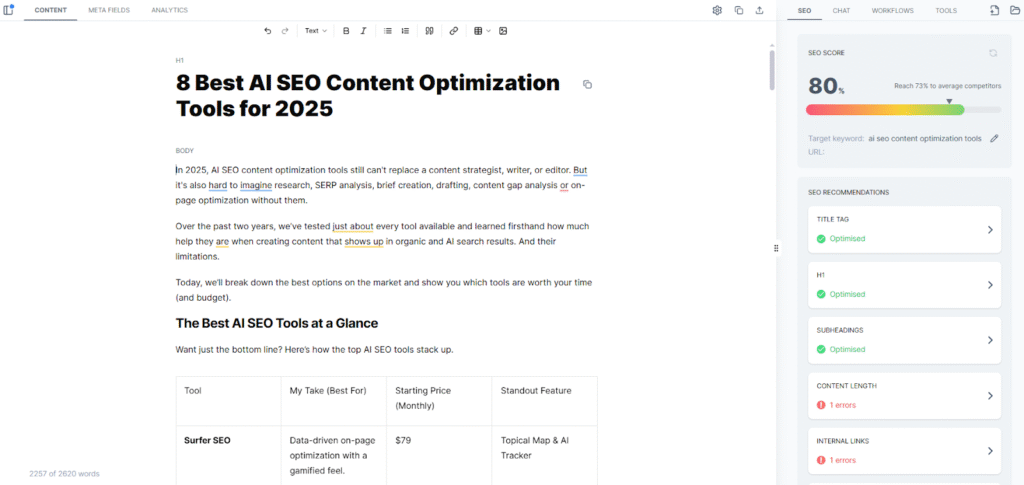The image size is (1024, 485).
Task: Toggle bold formatting
Action: point(346,31)
